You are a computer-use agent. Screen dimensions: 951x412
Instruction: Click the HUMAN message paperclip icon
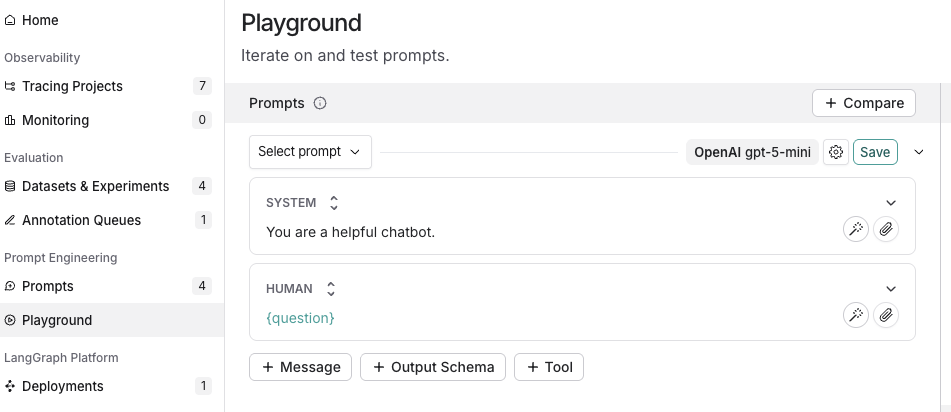(x=885, y=315)
